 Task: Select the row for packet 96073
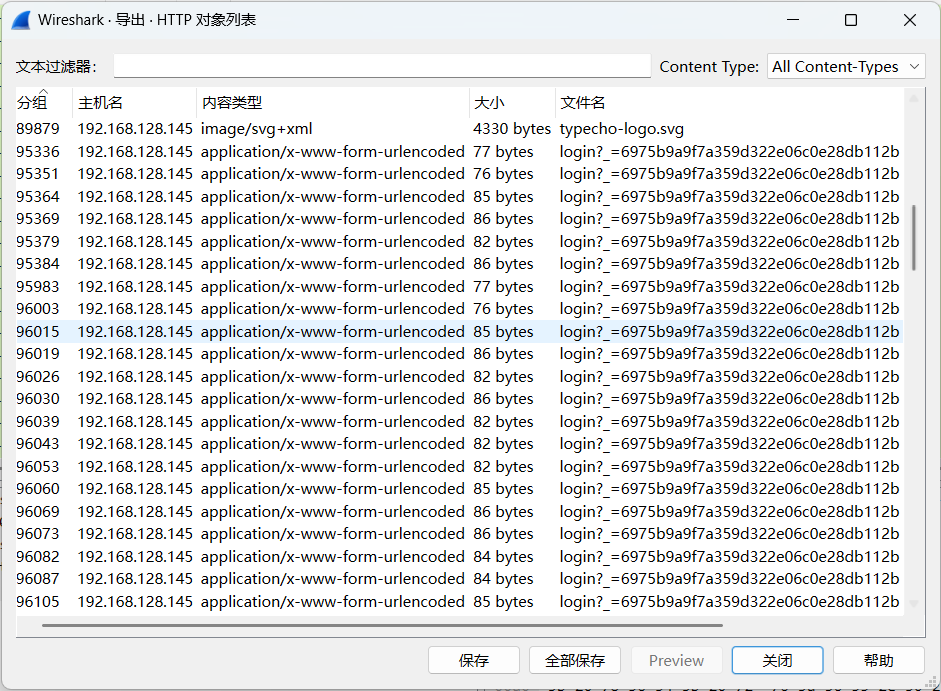pos(459,534)
